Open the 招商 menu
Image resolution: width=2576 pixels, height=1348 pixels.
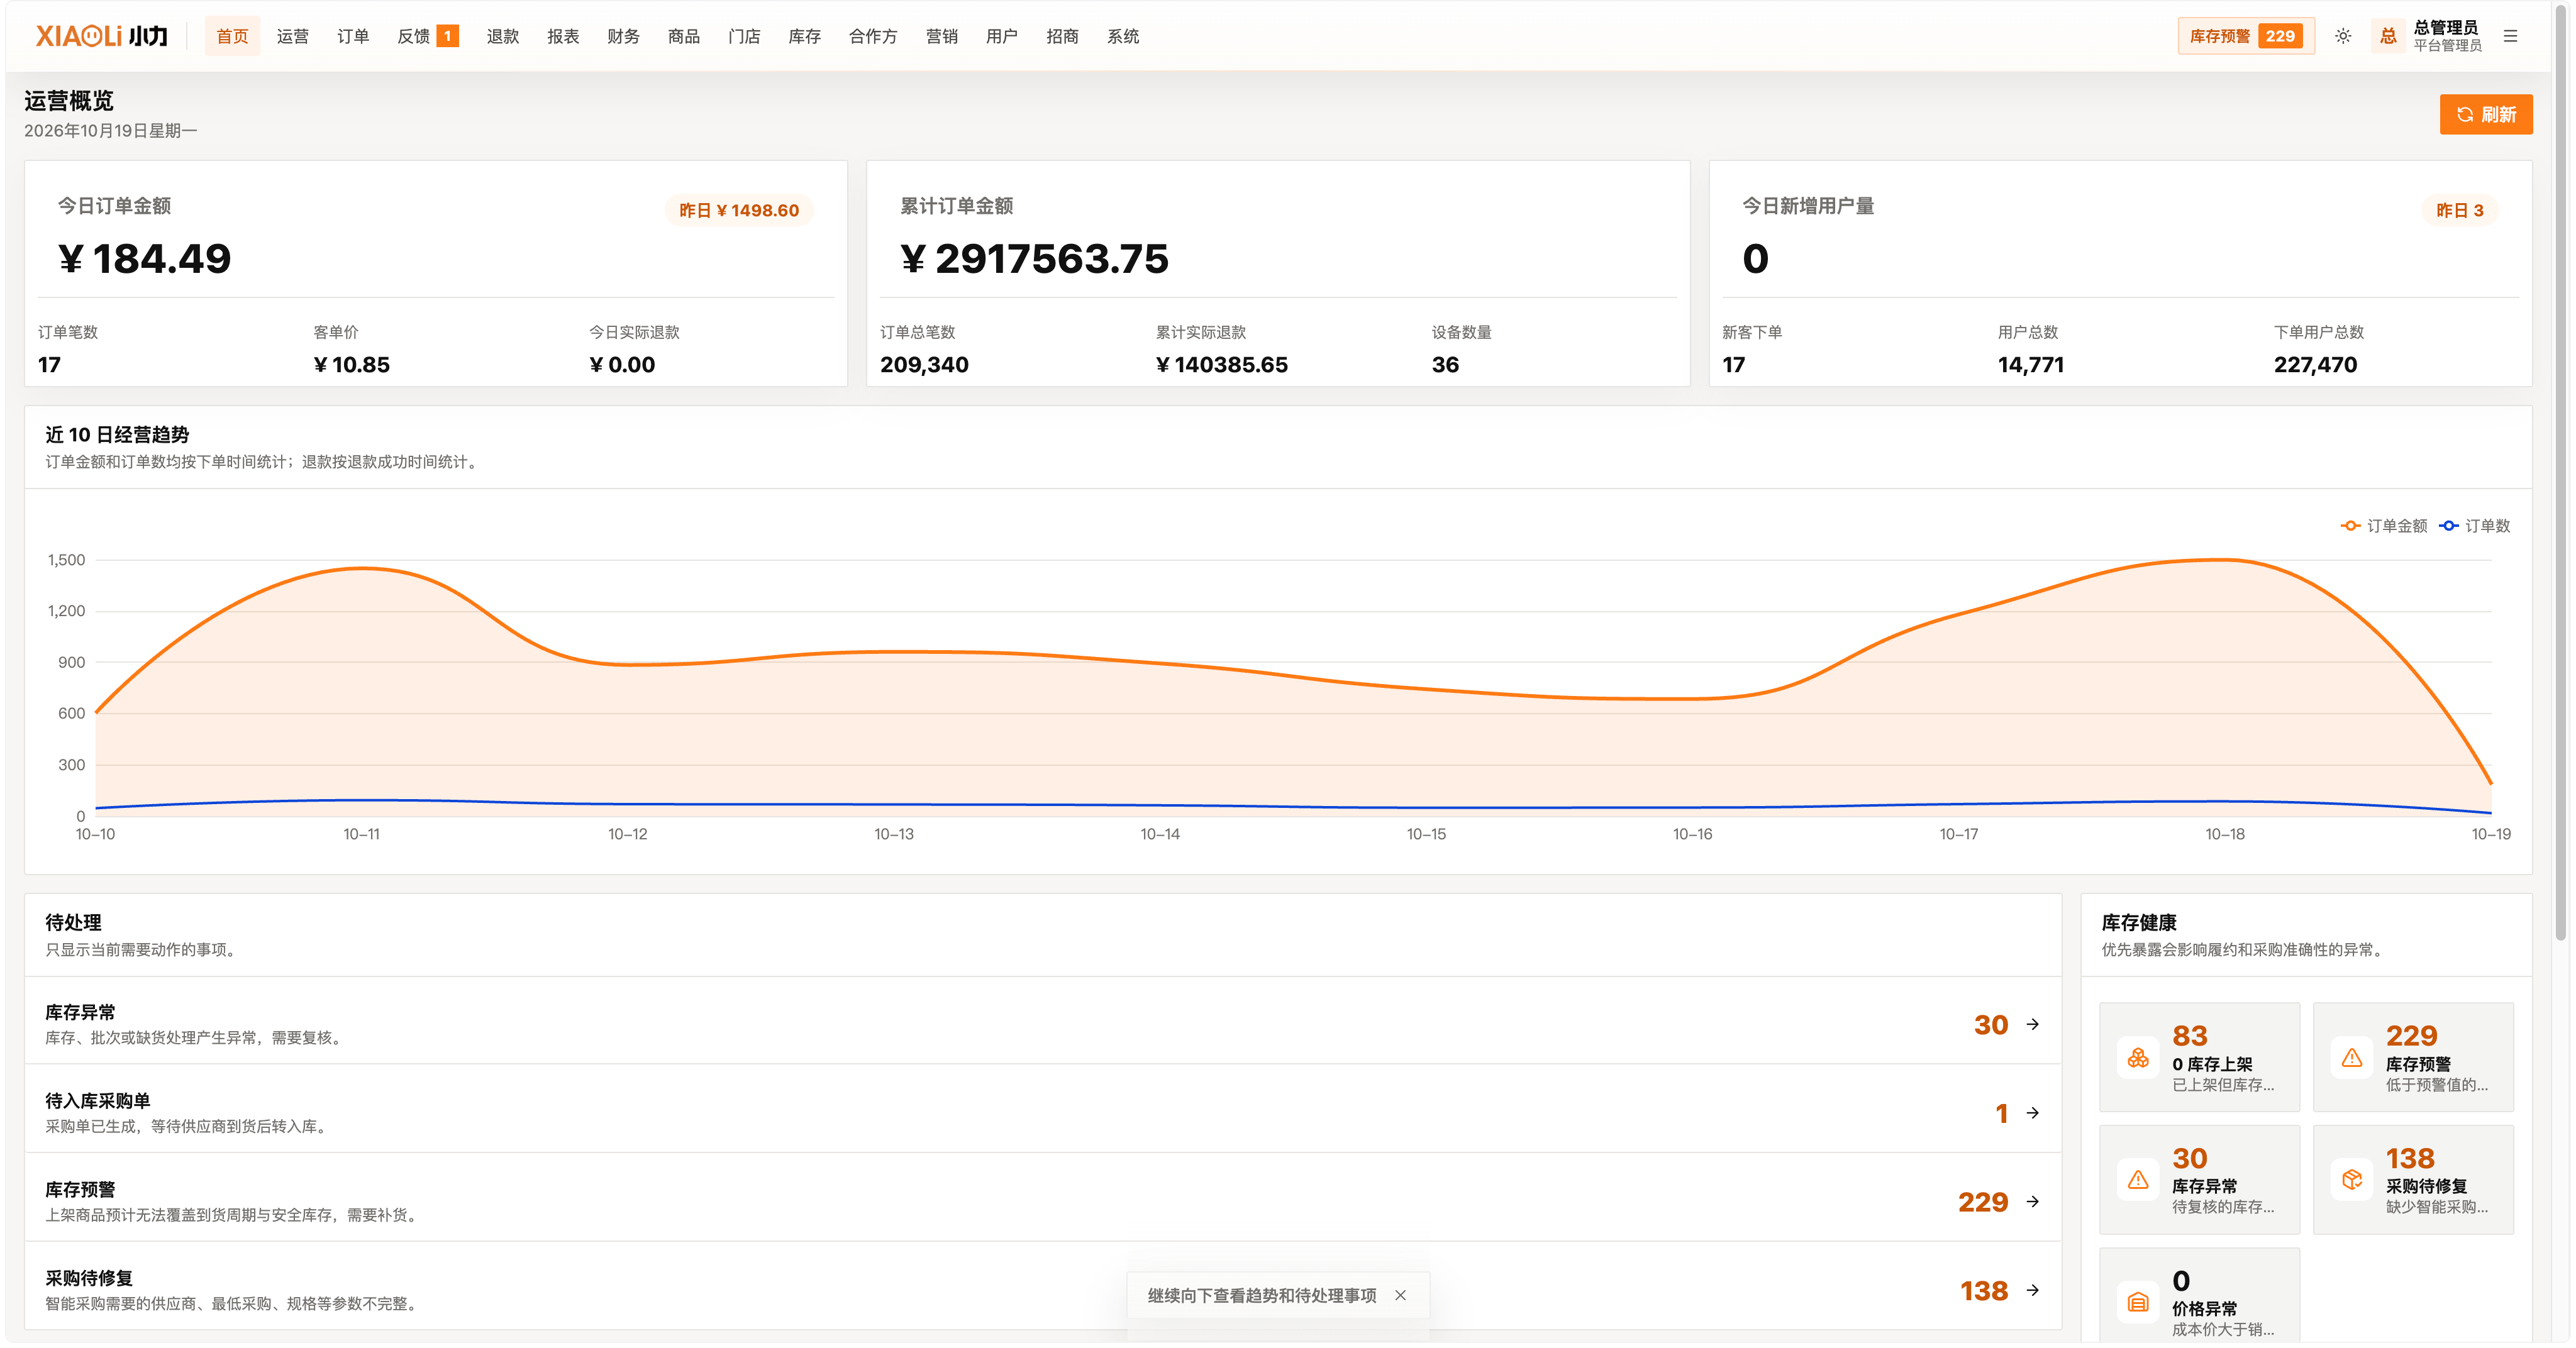[x=1062, y=36]
